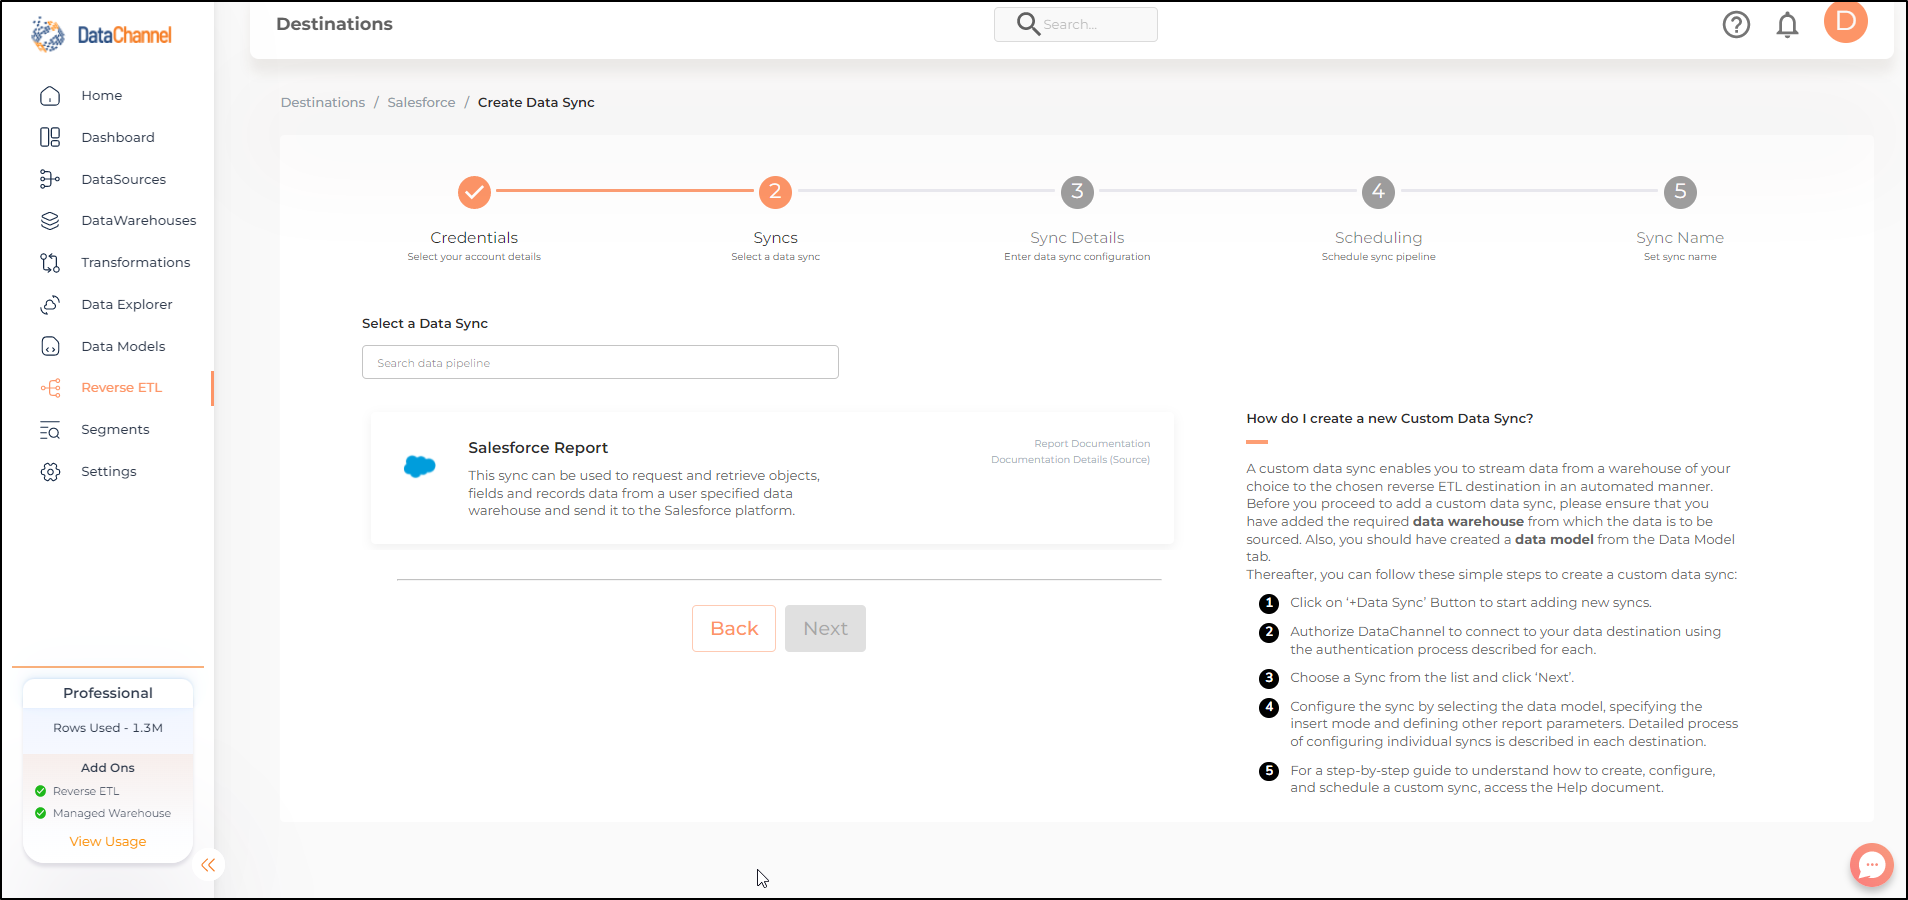1908x900 pixels.
Task: Click the top Search field
Action: [x=1076, y=24]
